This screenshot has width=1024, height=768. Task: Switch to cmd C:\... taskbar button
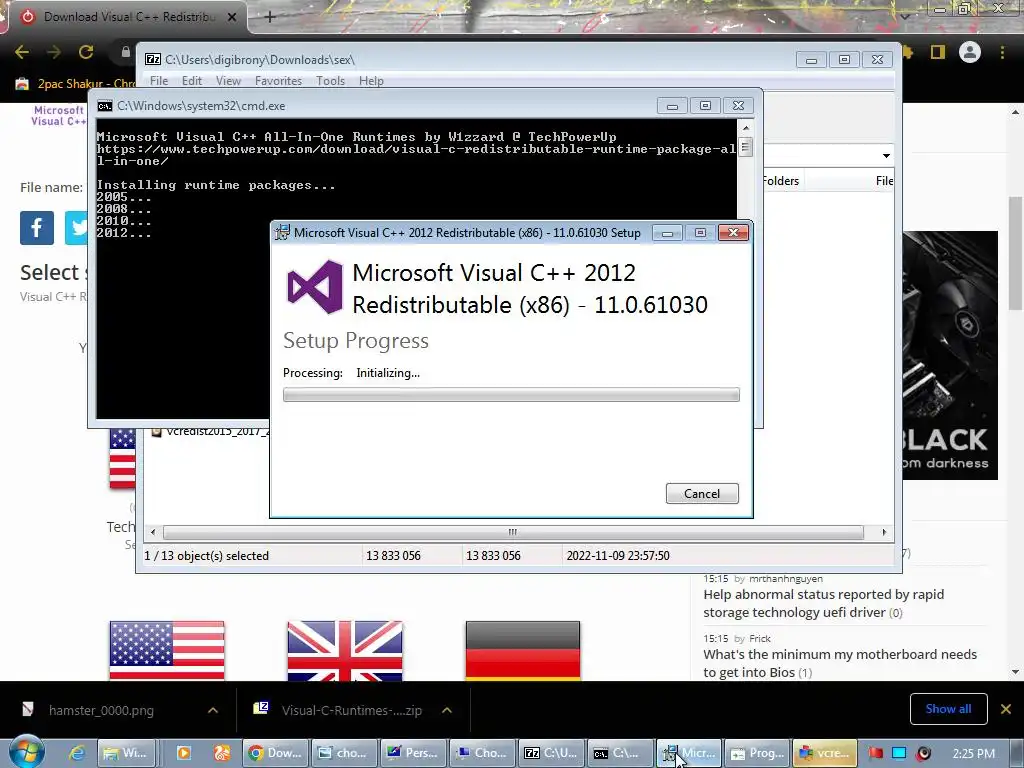[621, 753]
